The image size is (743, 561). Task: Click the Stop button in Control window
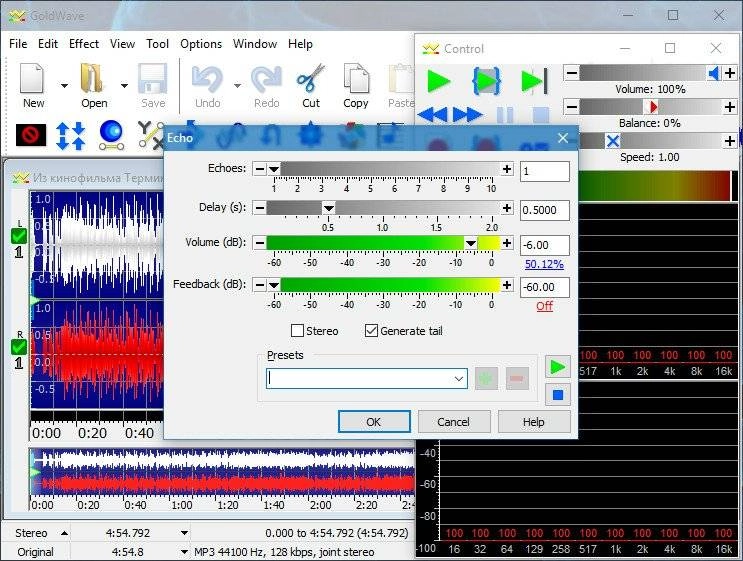point(541,115)
